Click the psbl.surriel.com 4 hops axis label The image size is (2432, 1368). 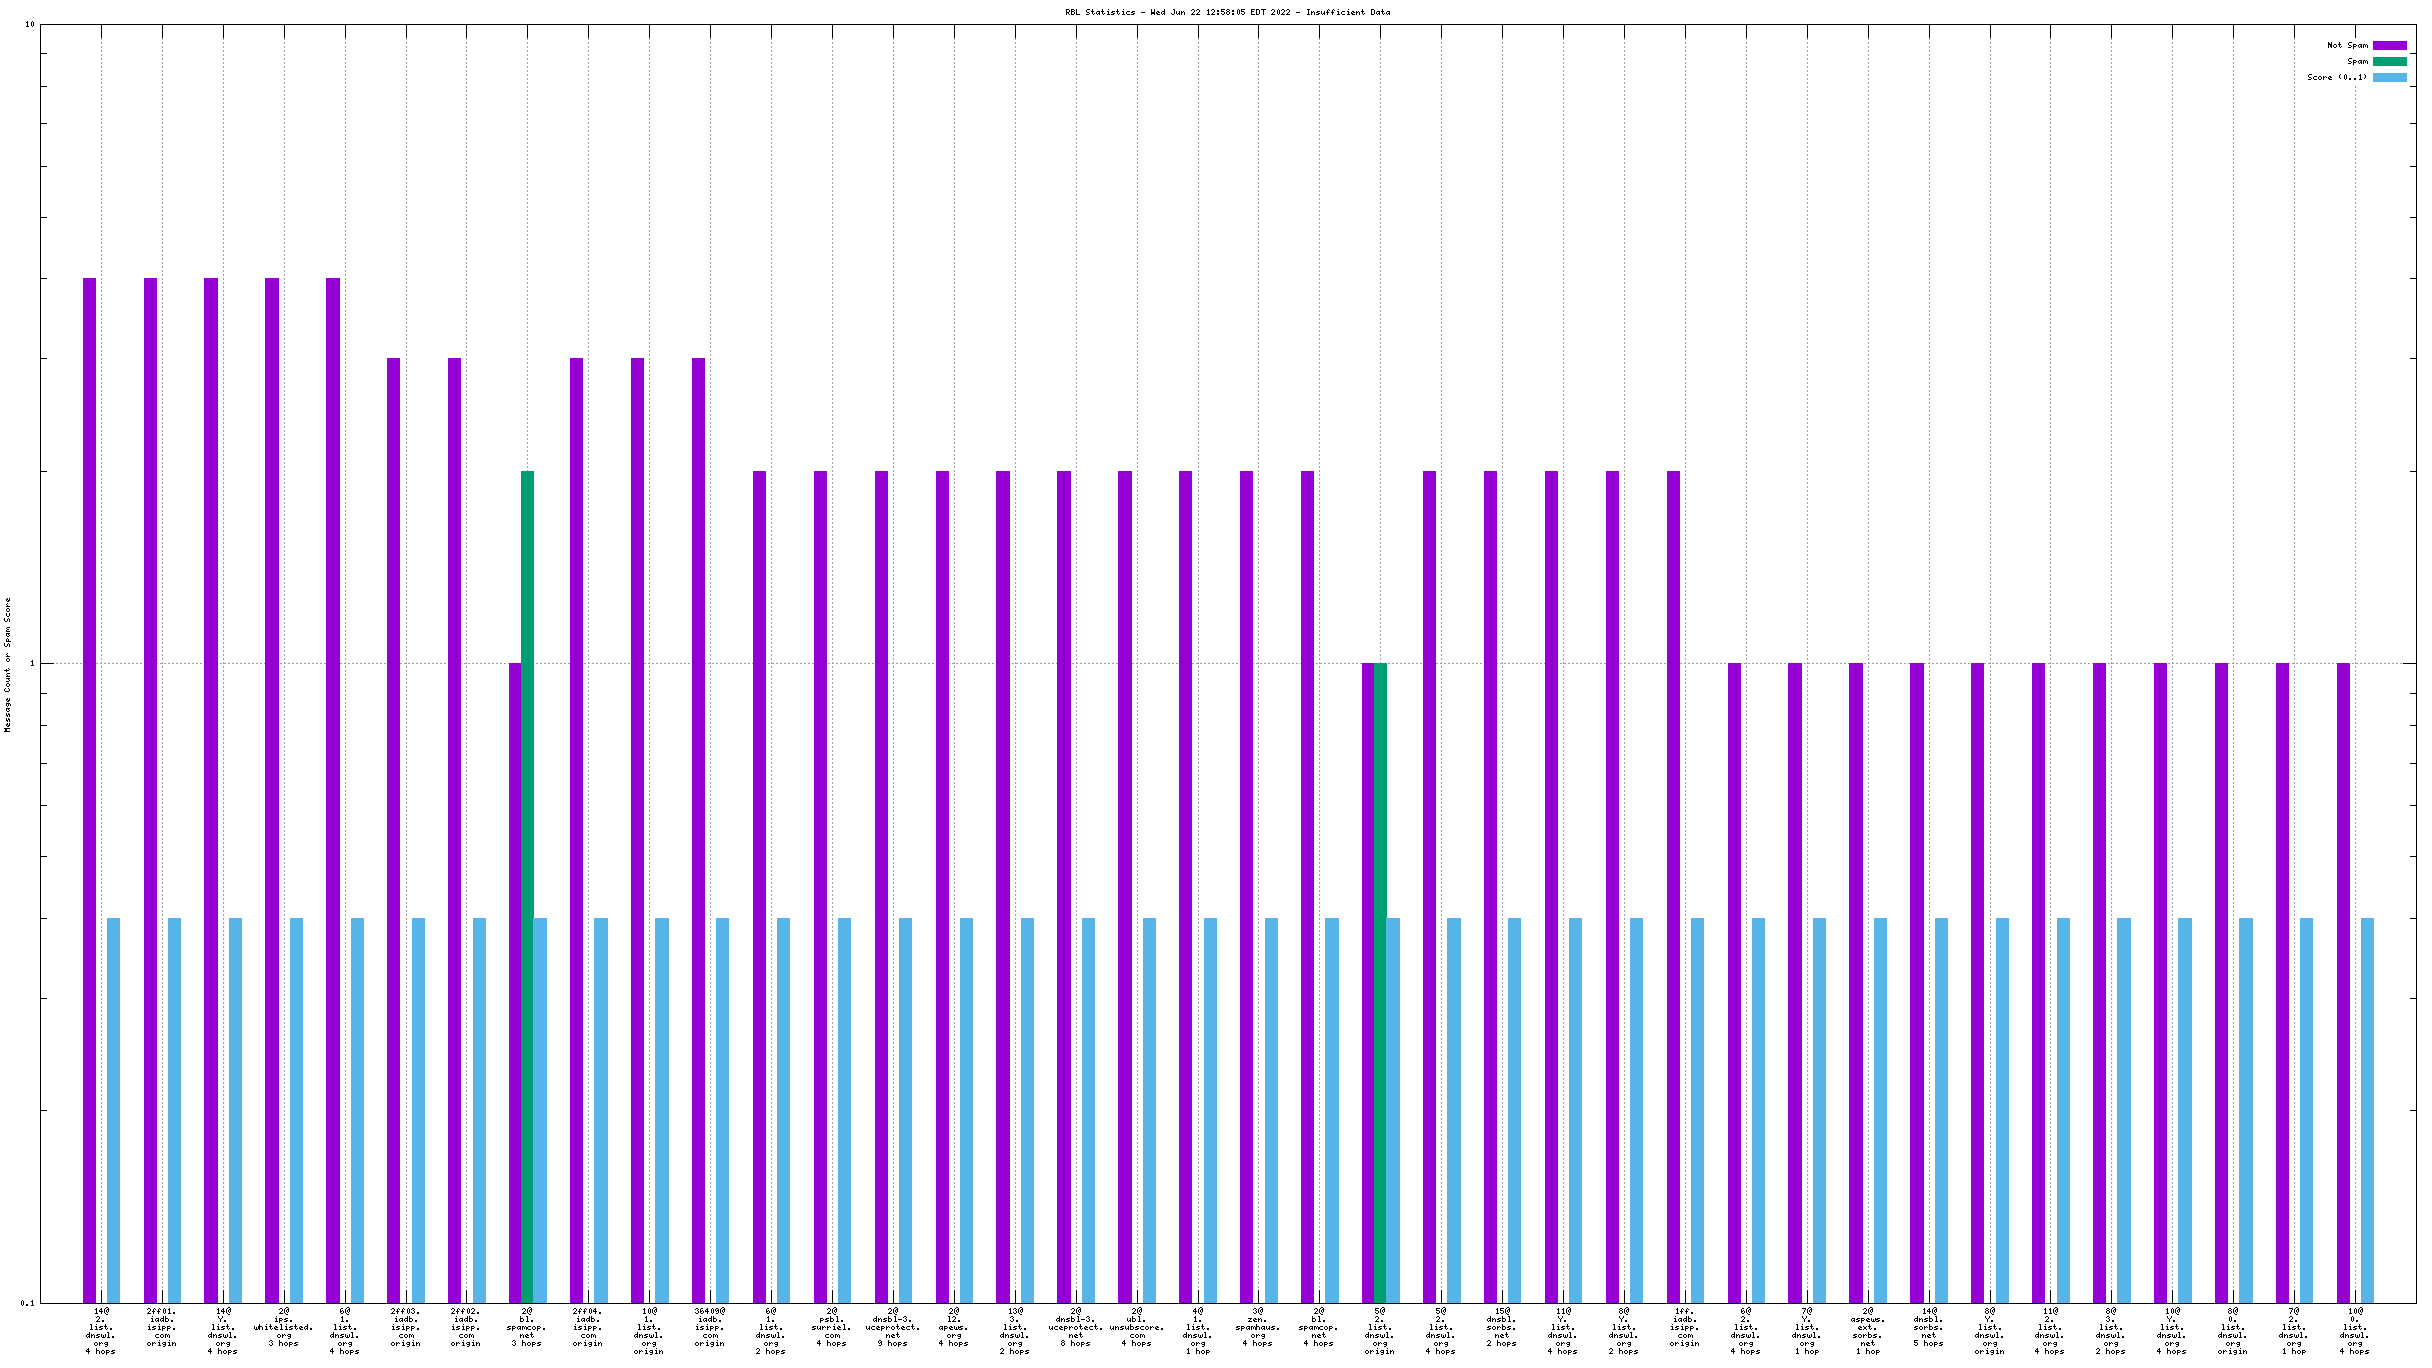coord(831,1329)
